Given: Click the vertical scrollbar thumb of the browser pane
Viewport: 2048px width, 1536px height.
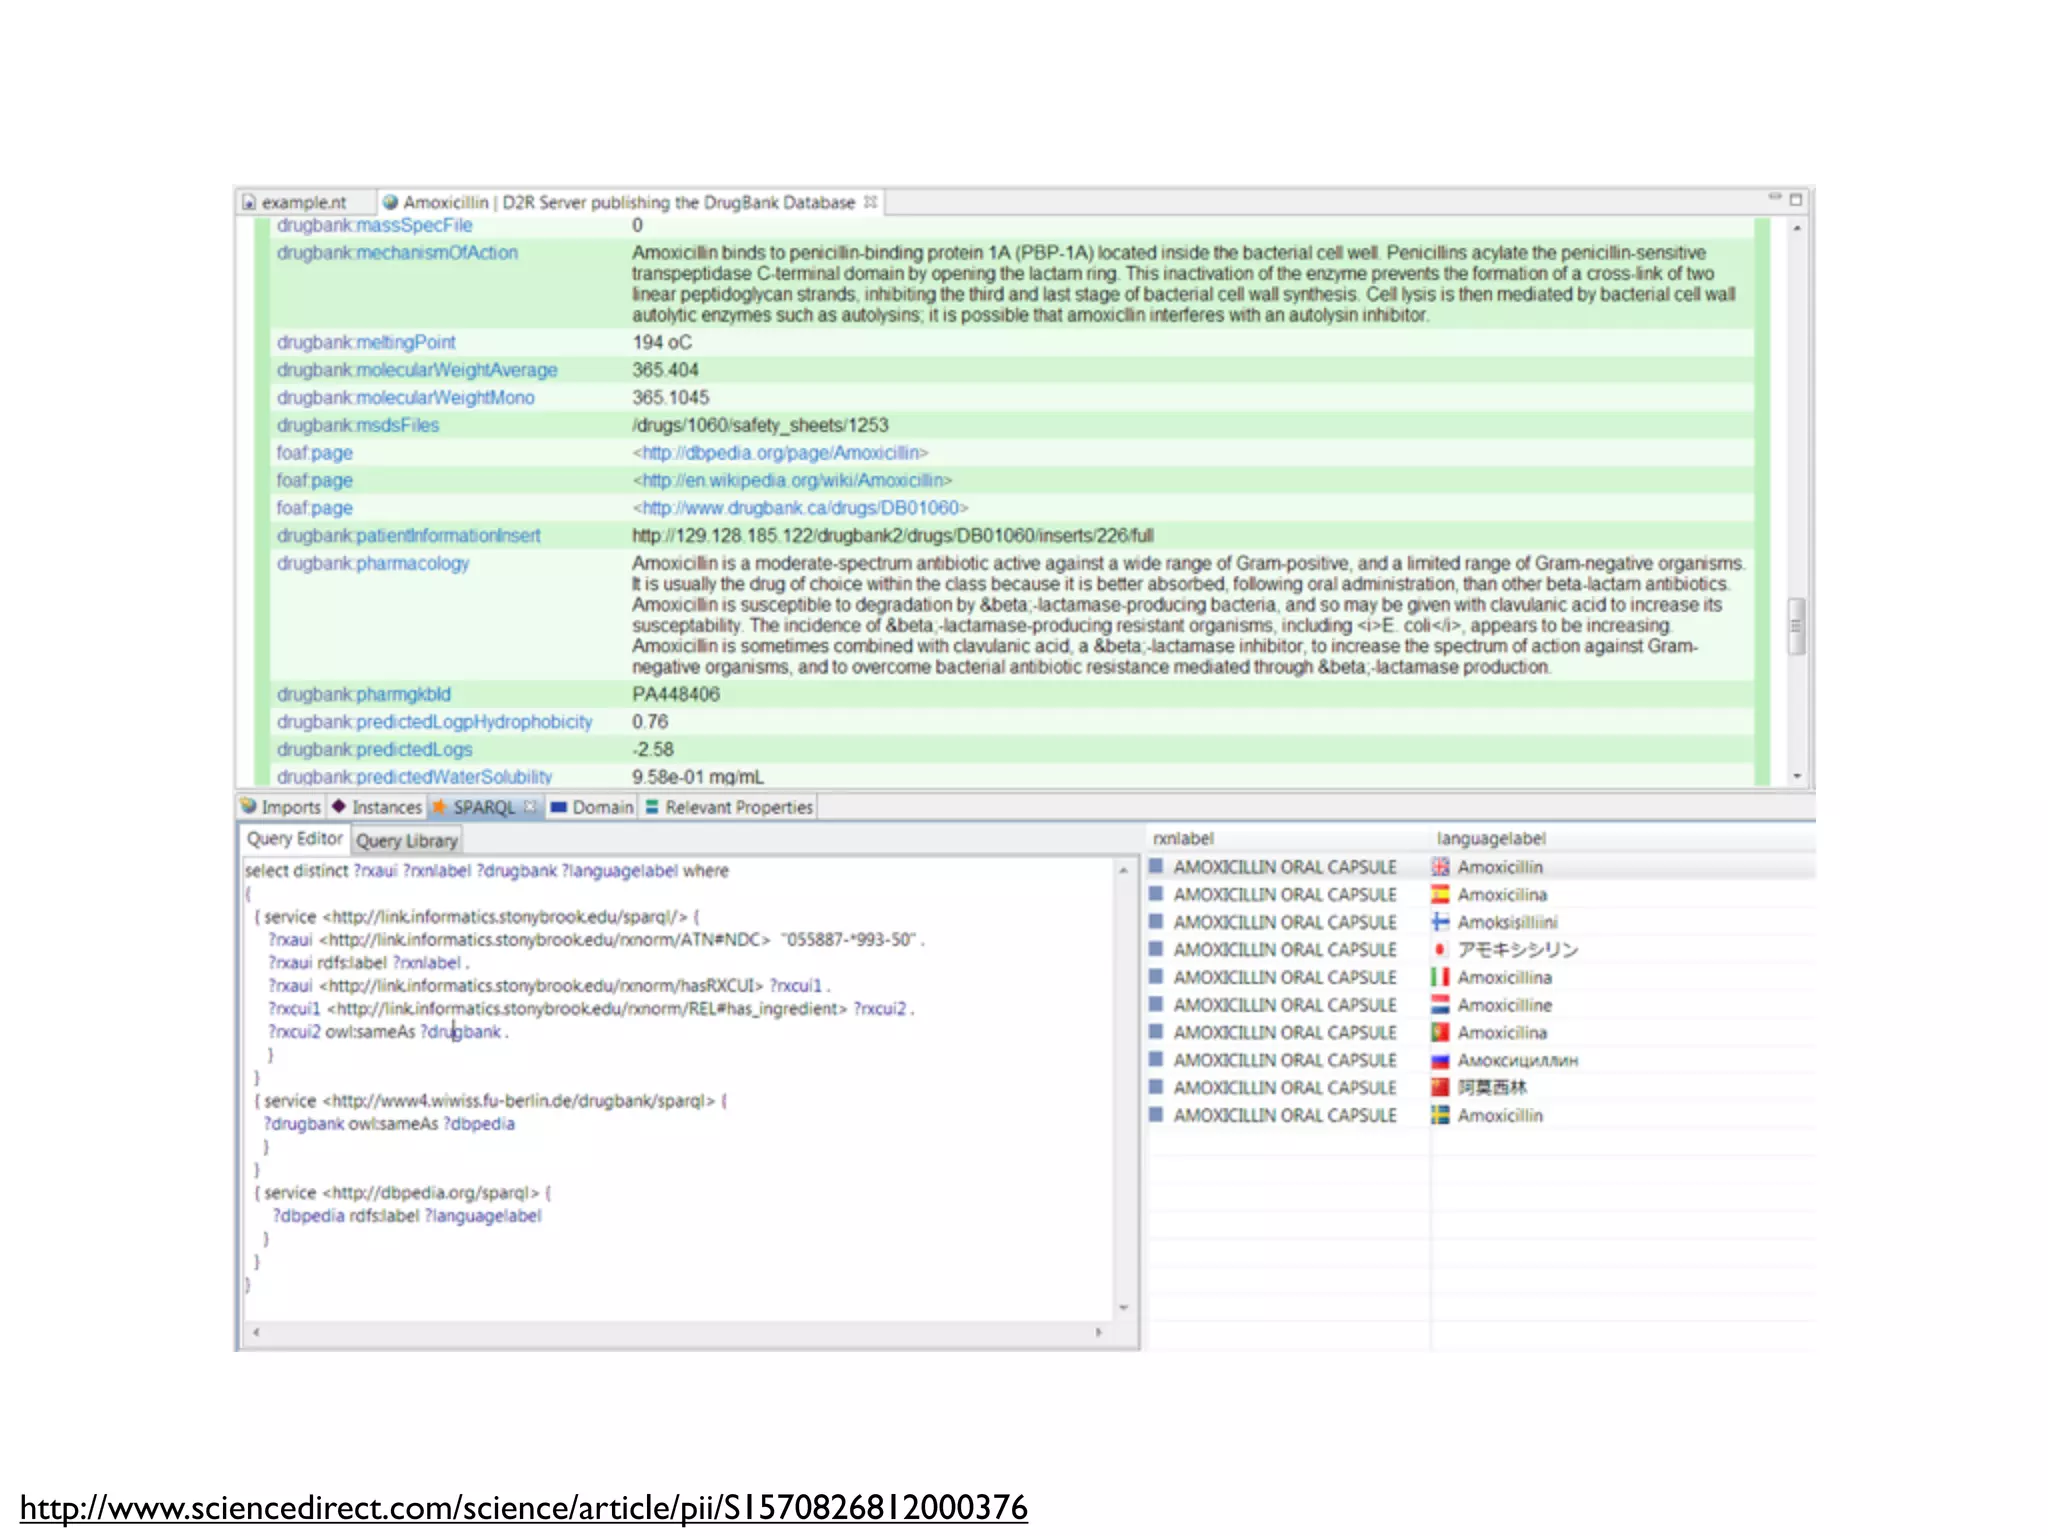Looking at the screenshot, I should (x=1797, y=626).
